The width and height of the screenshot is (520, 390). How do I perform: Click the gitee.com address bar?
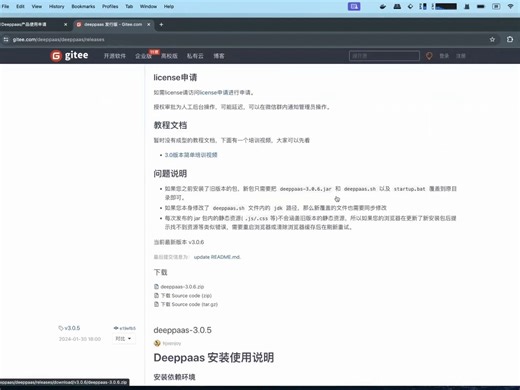(x=247, y=39)
